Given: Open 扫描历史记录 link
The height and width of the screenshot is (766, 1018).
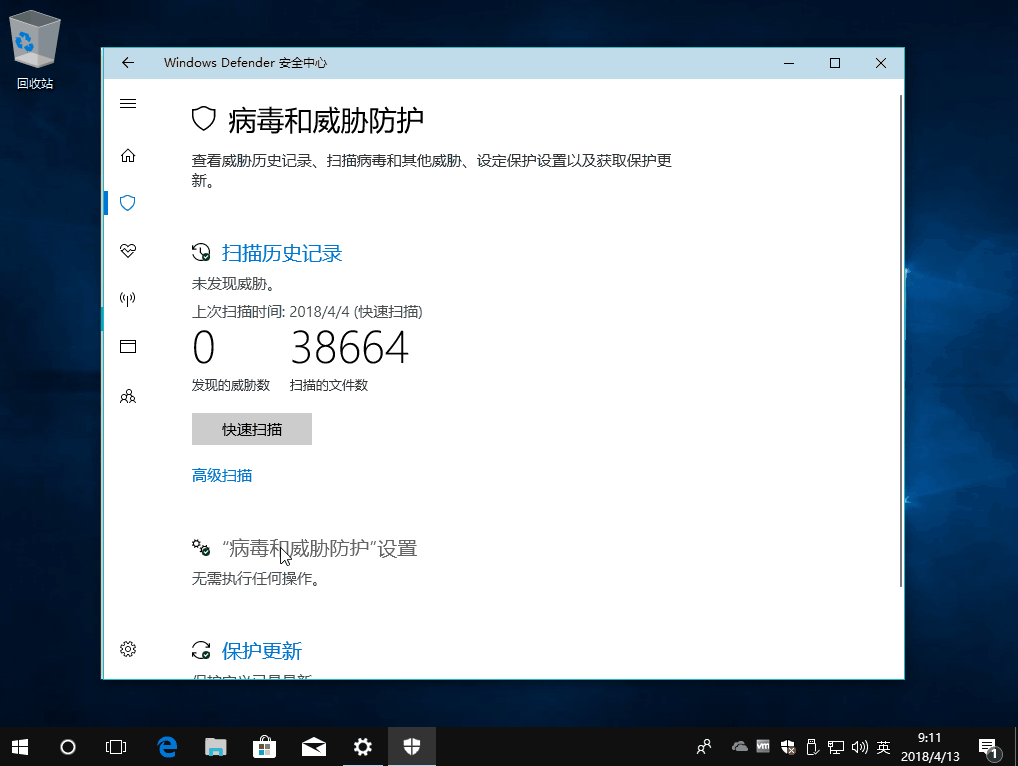Looking at the screenshot, I should (x=281, y=253).
